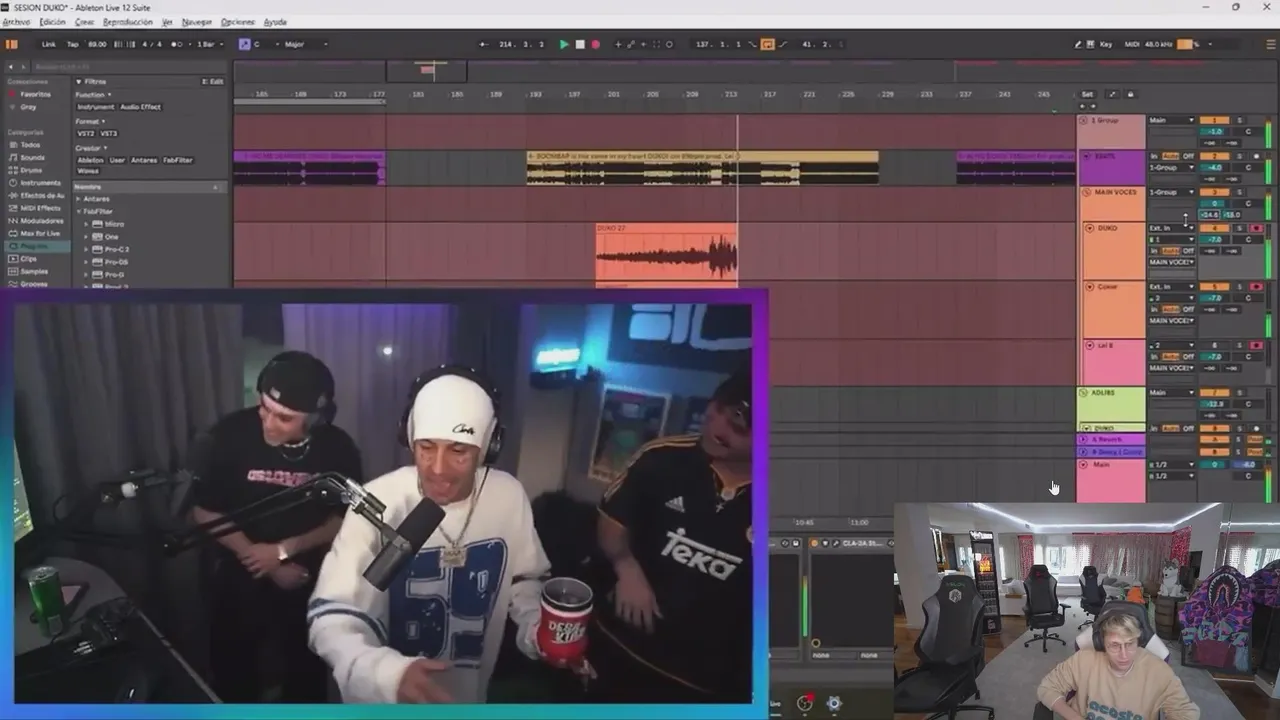The image size is (1280, 720).
Task: Click the Tap tempo button
Action: (73, 44)
